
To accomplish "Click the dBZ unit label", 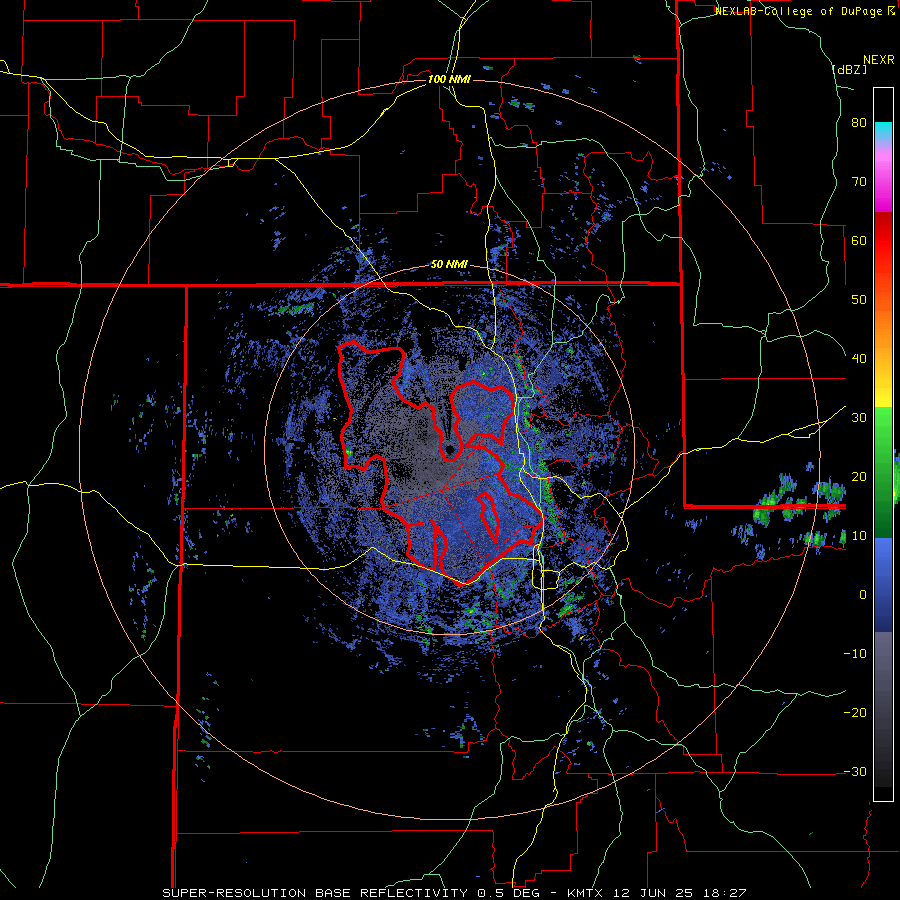I will click(849, 69).
